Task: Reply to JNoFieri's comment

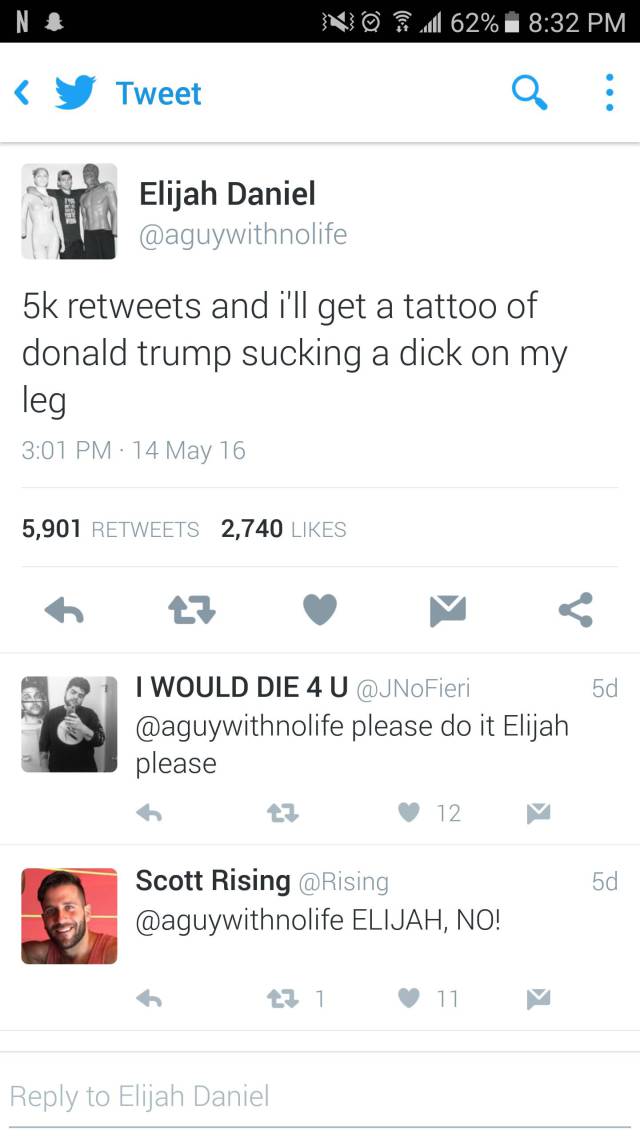Action: pyautogui.click(x=149, y=814)
